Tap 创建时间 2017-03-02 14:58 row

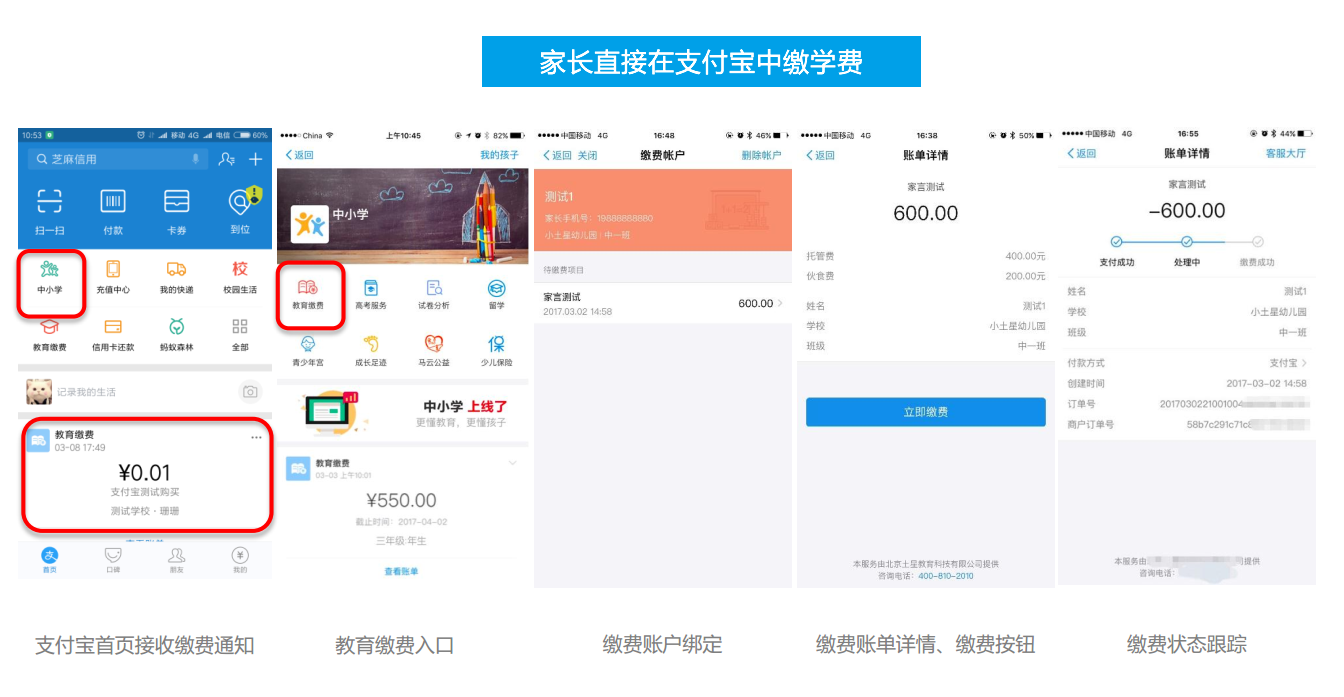[1187, 384]
